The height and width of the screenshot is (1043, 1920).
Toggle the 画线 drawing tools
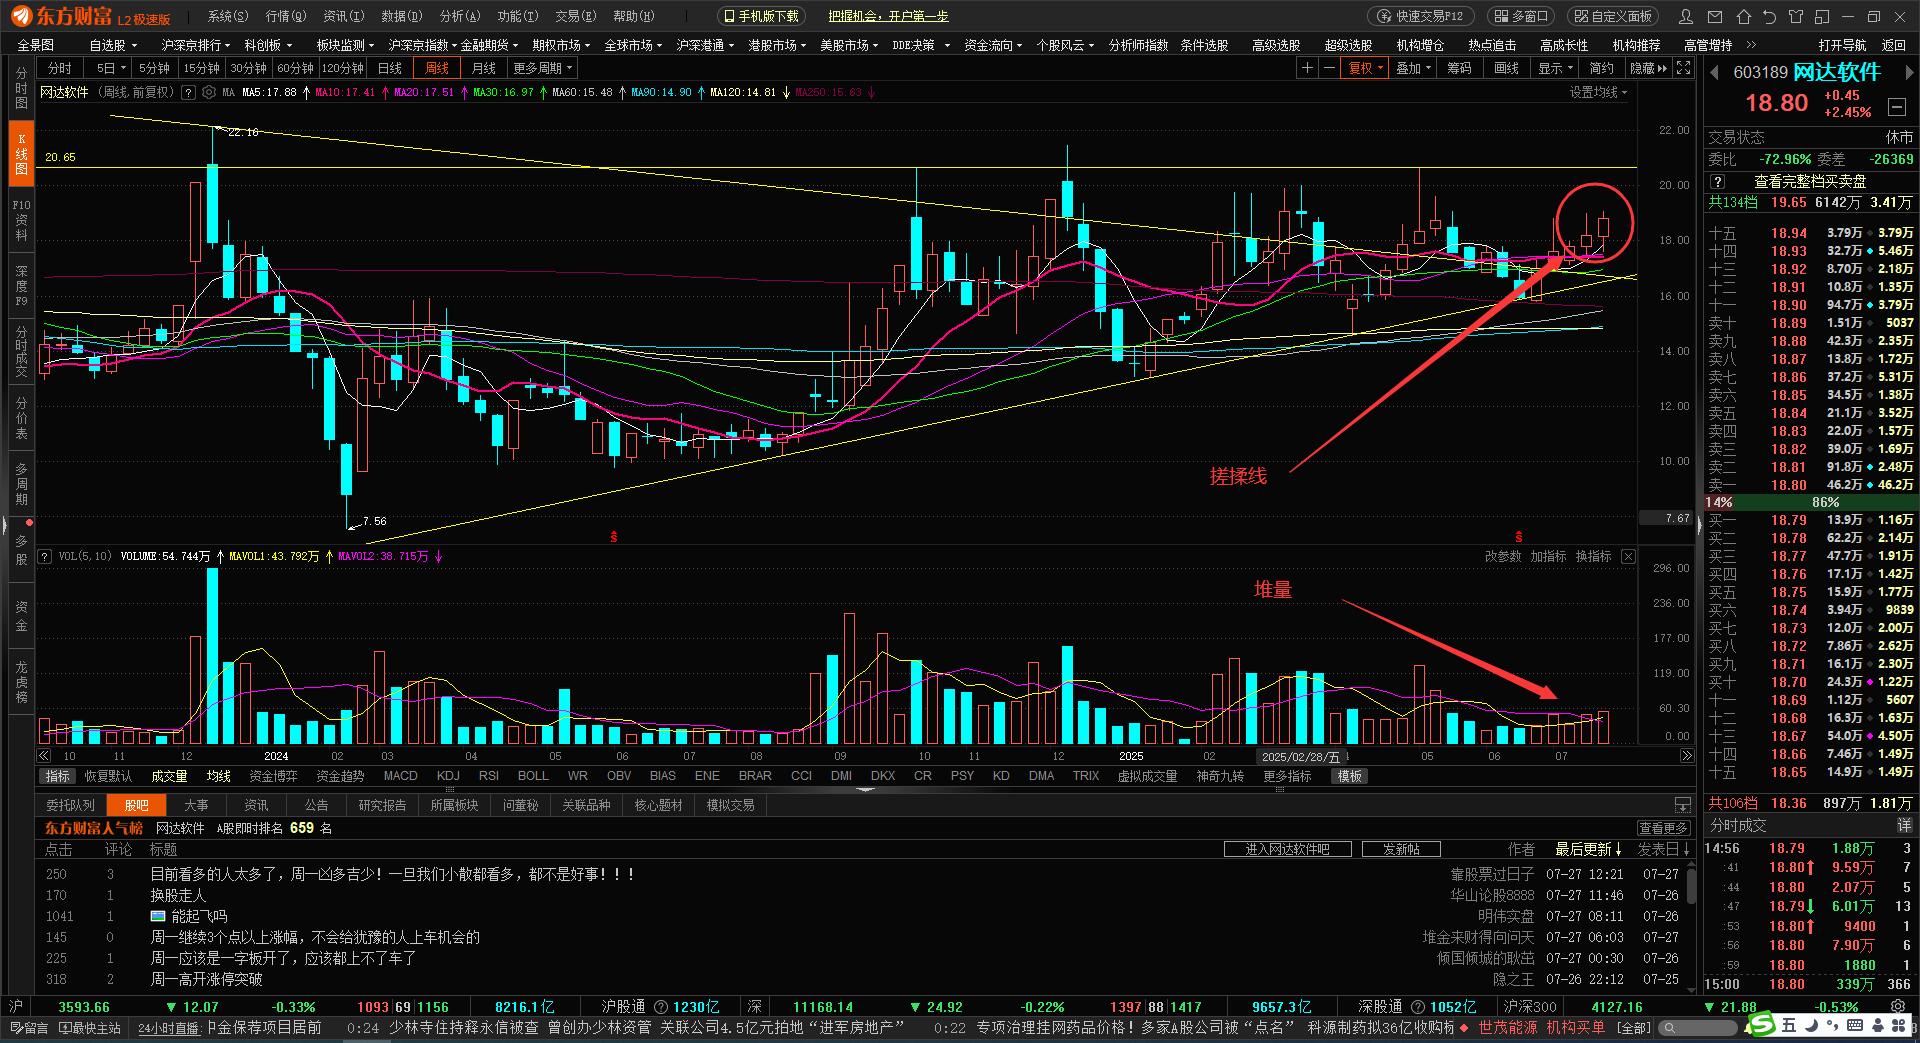pos(1506,68)
